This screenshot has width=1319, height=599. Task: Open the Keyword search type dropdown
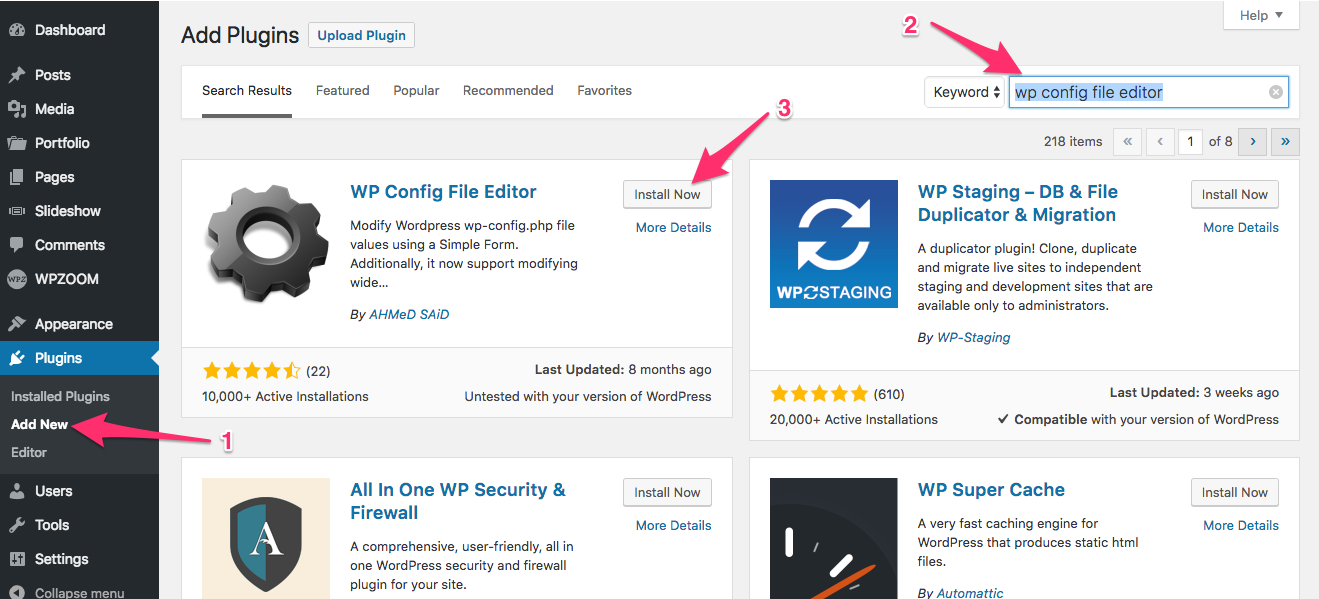click(964, 92)
